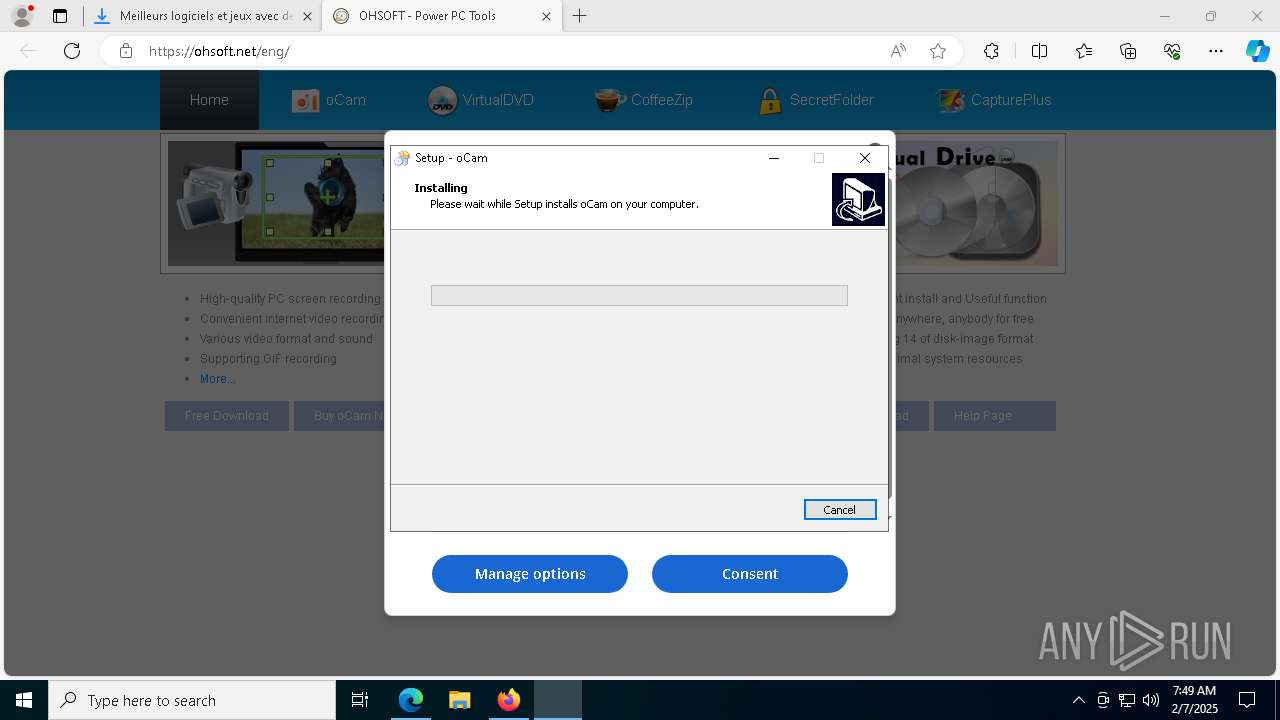Open the VirtualDVD menu item

pos(481,100)
